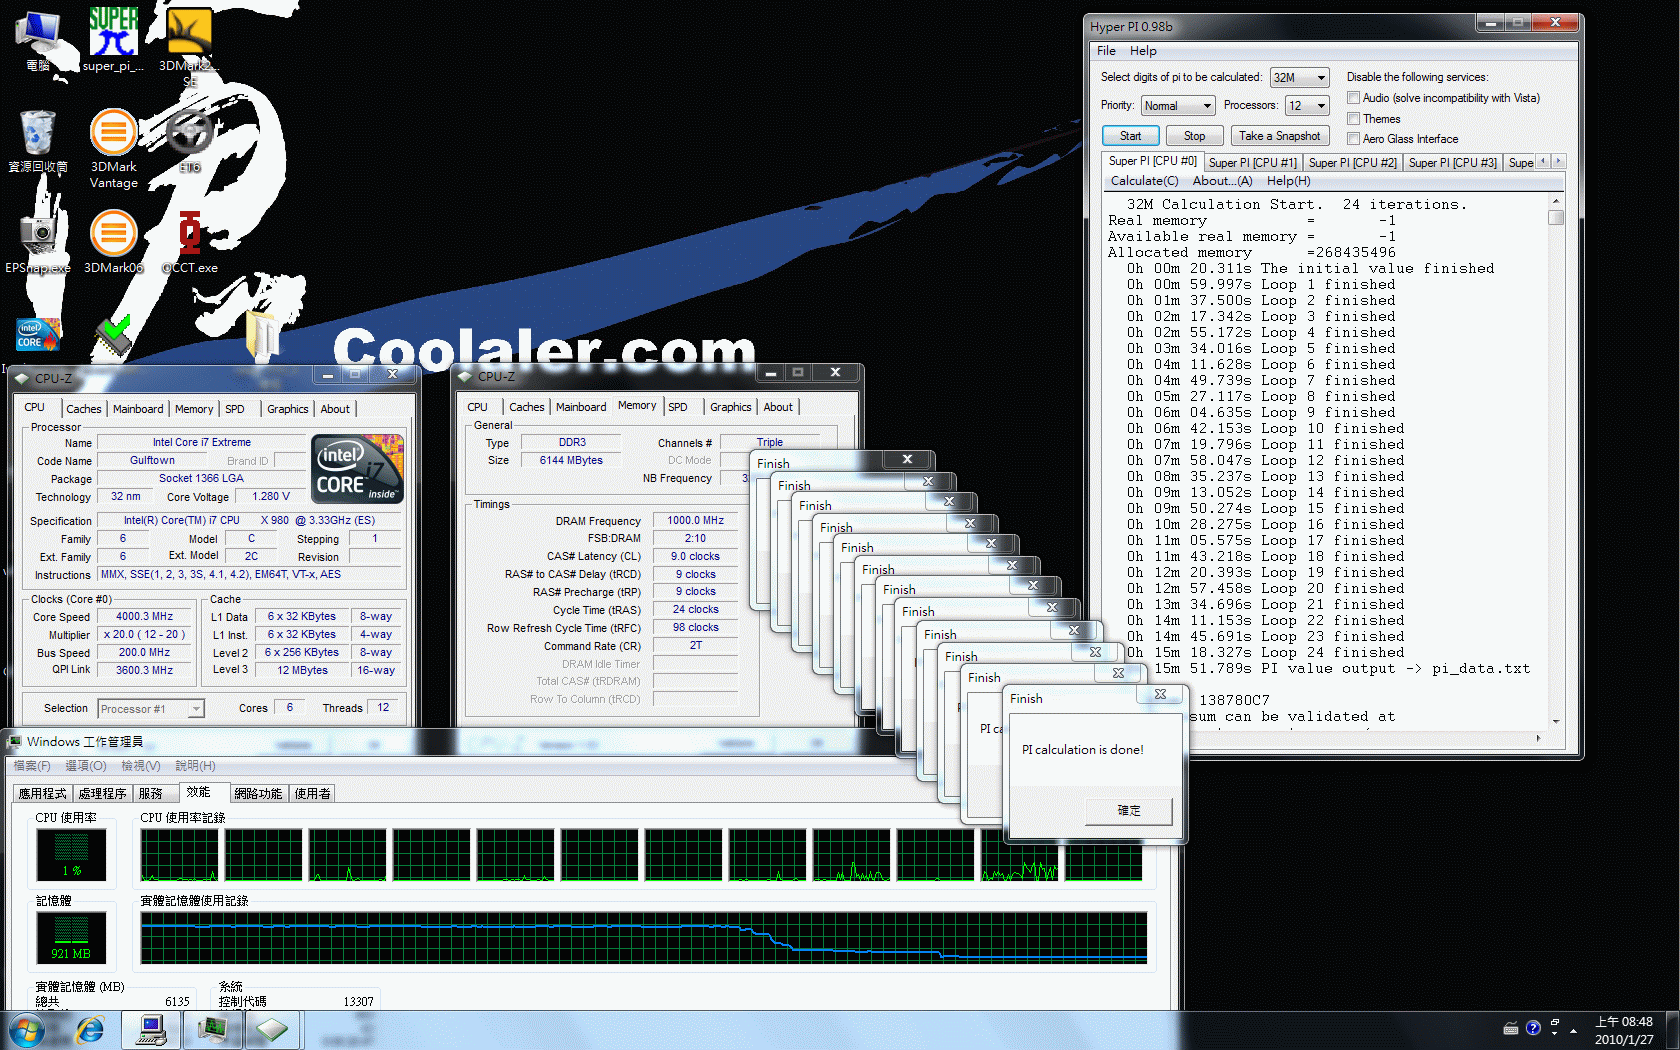
Task: Open the Task Manager File menu
Action: 32,766
